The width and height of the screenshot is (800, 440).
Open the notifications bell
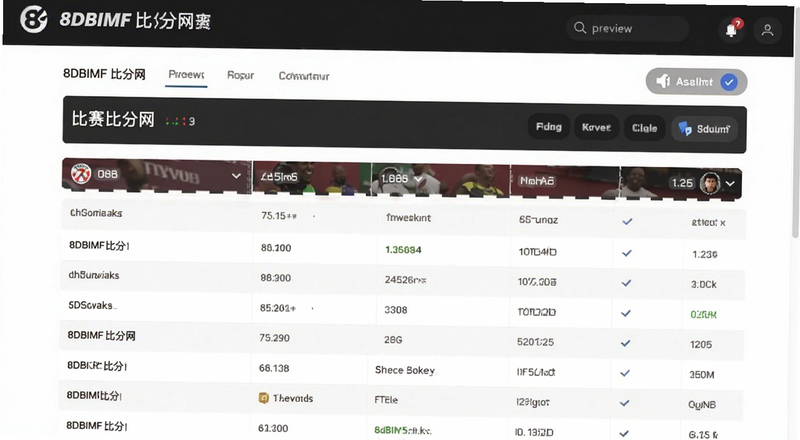pyautogui.click(x=732, y=30)
